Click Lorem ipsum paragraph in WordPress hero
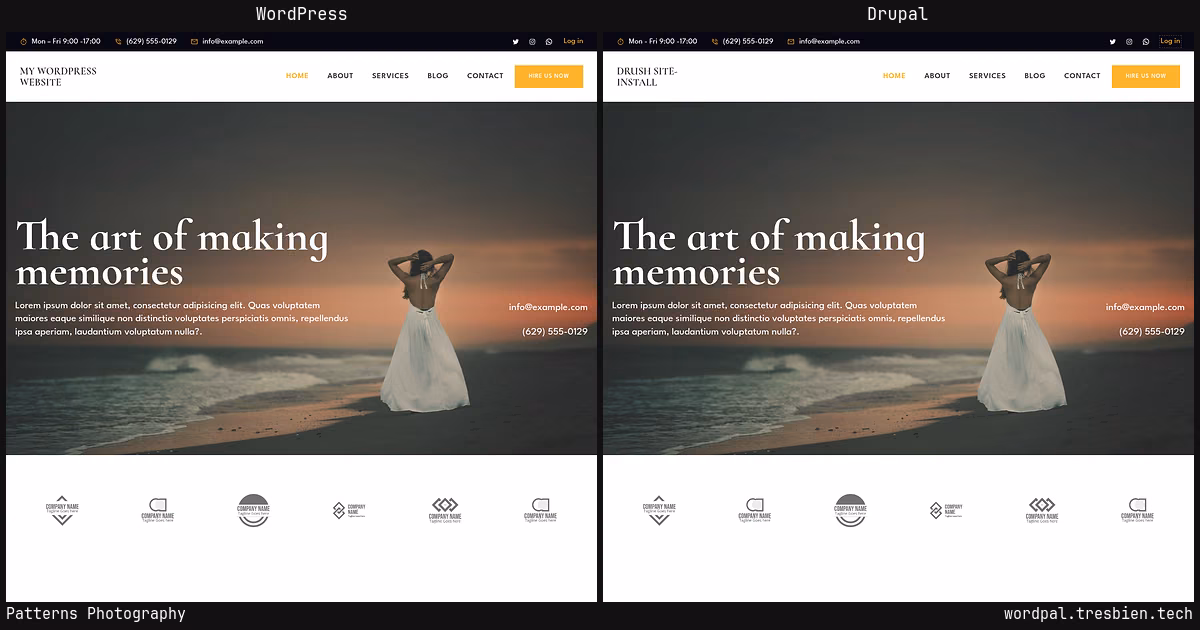The image size is (1200, 630). click(182, 318)
